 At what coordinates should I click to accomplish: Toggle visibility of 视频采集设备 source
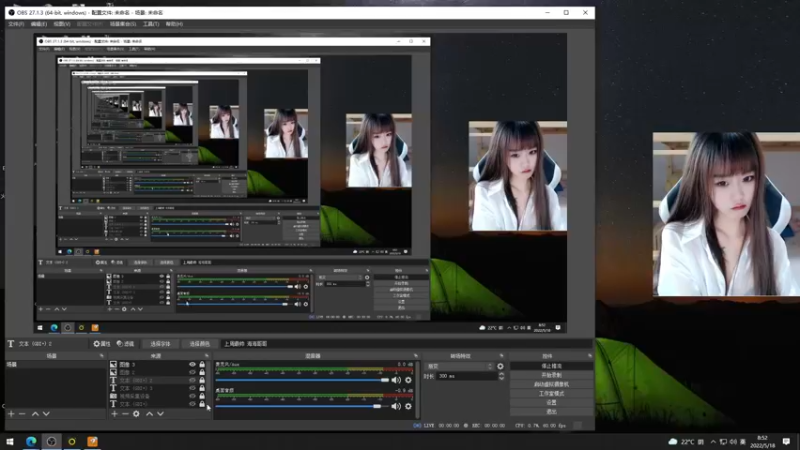point(192,395)
